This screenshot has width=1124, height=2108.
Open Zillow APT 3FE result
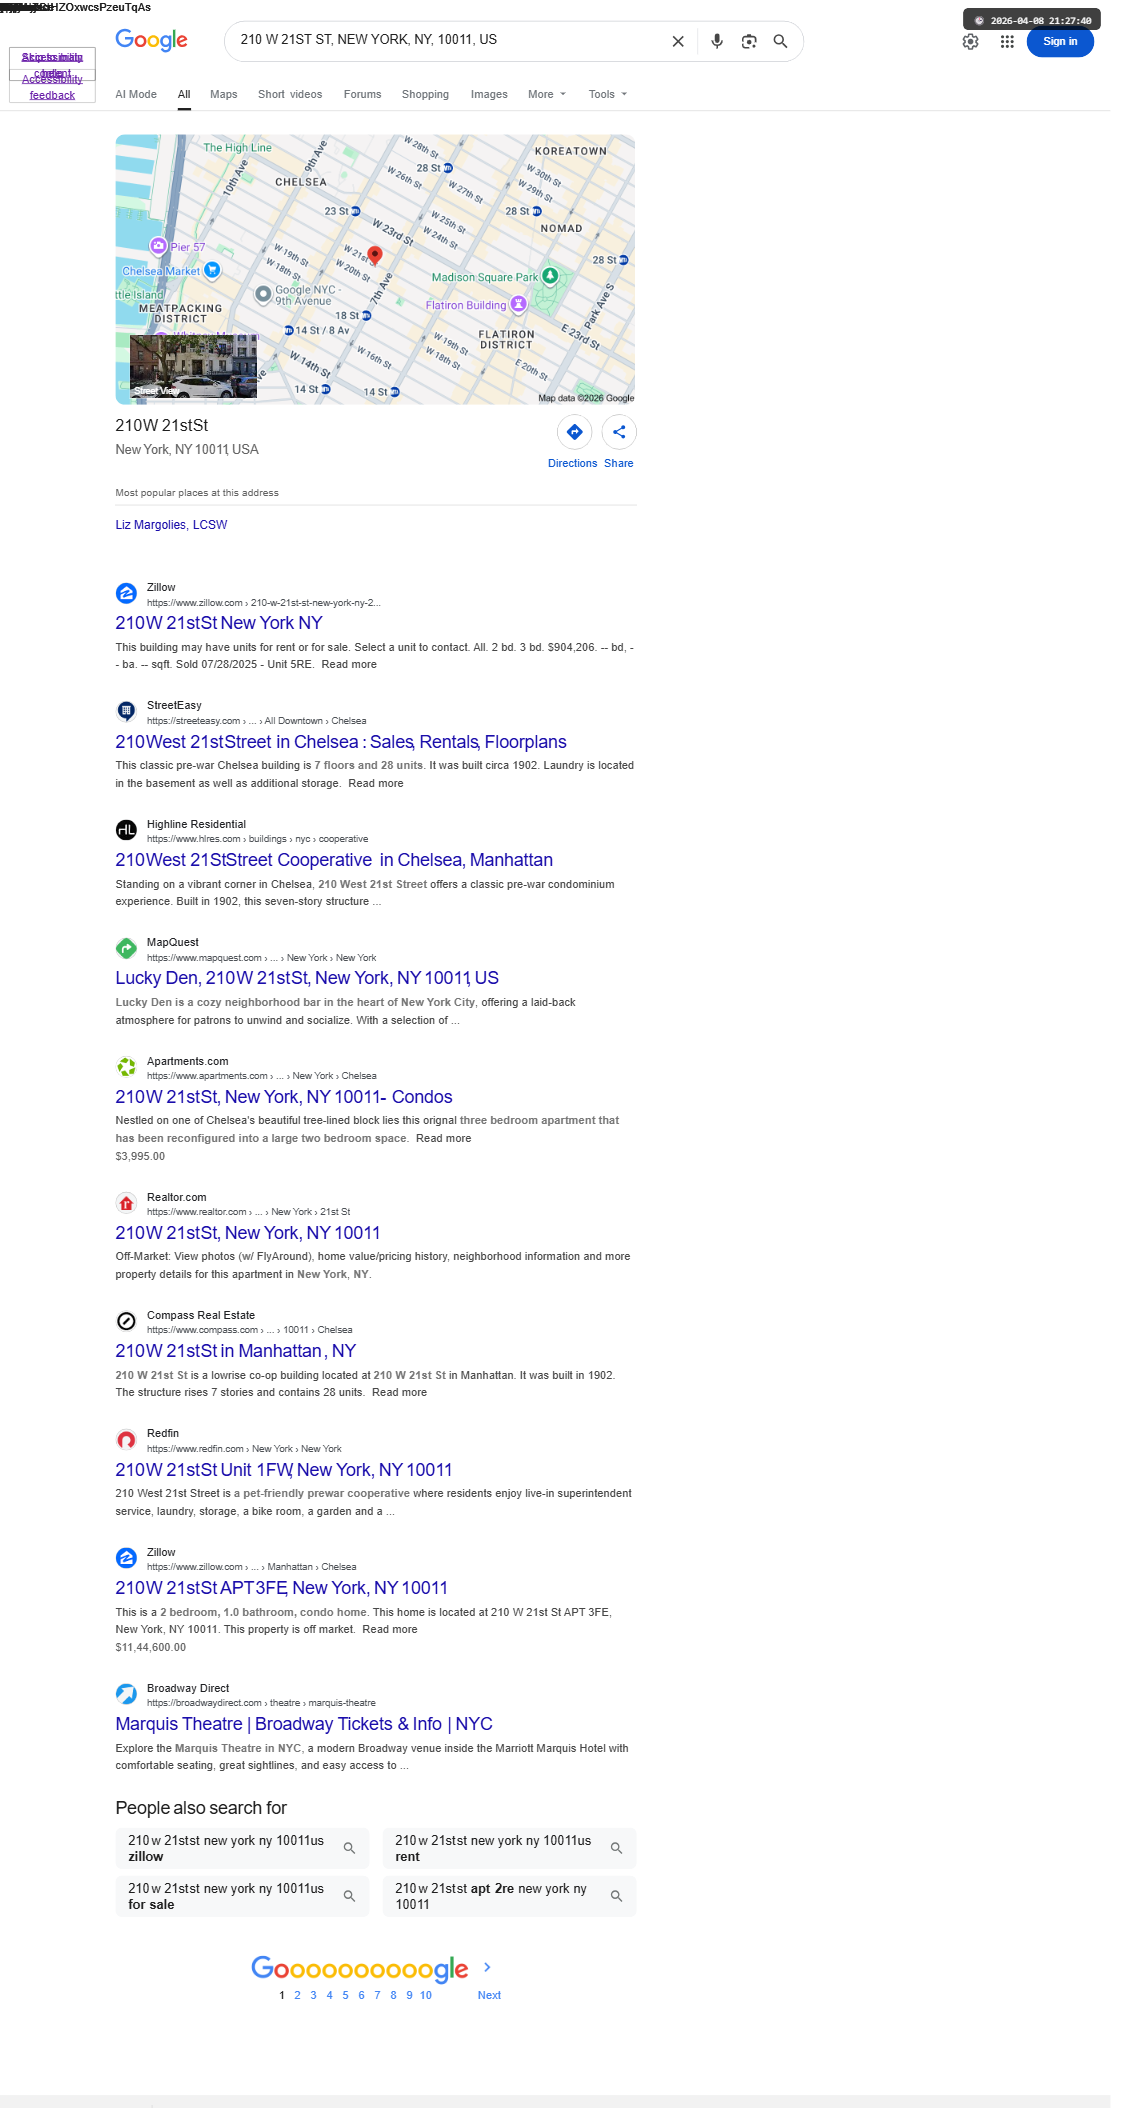[282, 1588]
